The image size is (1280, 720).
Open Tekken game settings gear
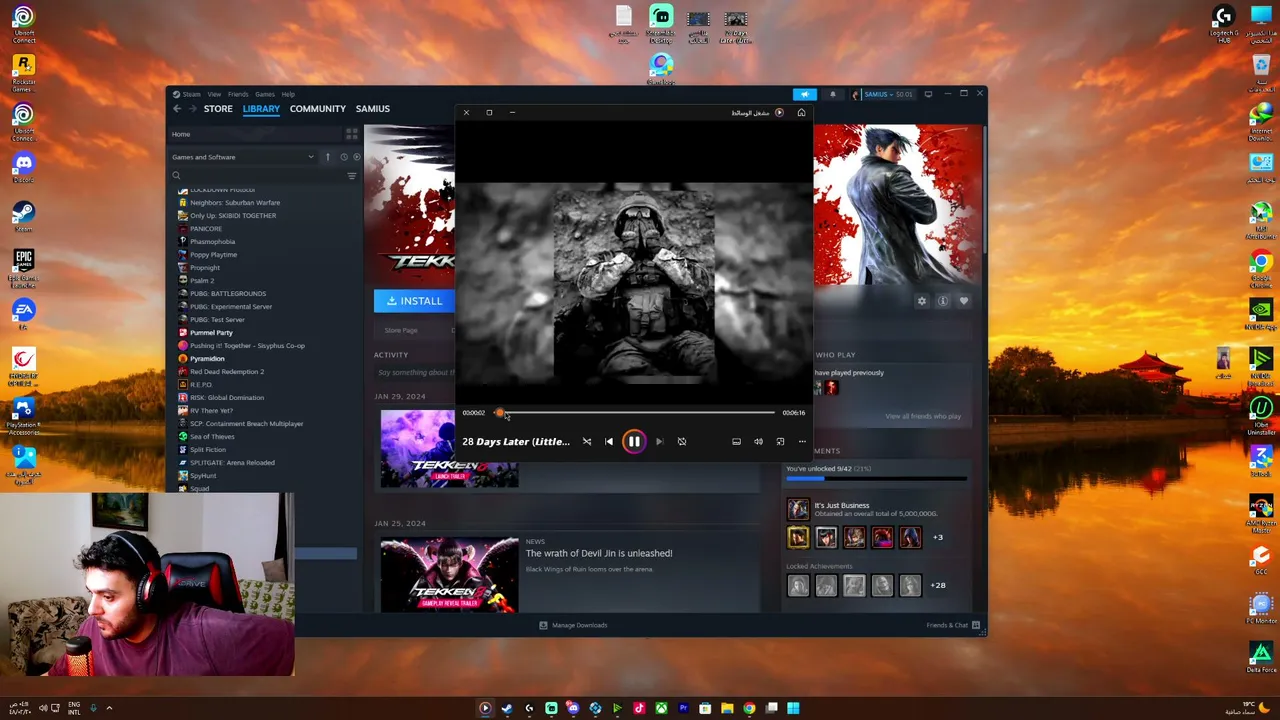(922, 301)
